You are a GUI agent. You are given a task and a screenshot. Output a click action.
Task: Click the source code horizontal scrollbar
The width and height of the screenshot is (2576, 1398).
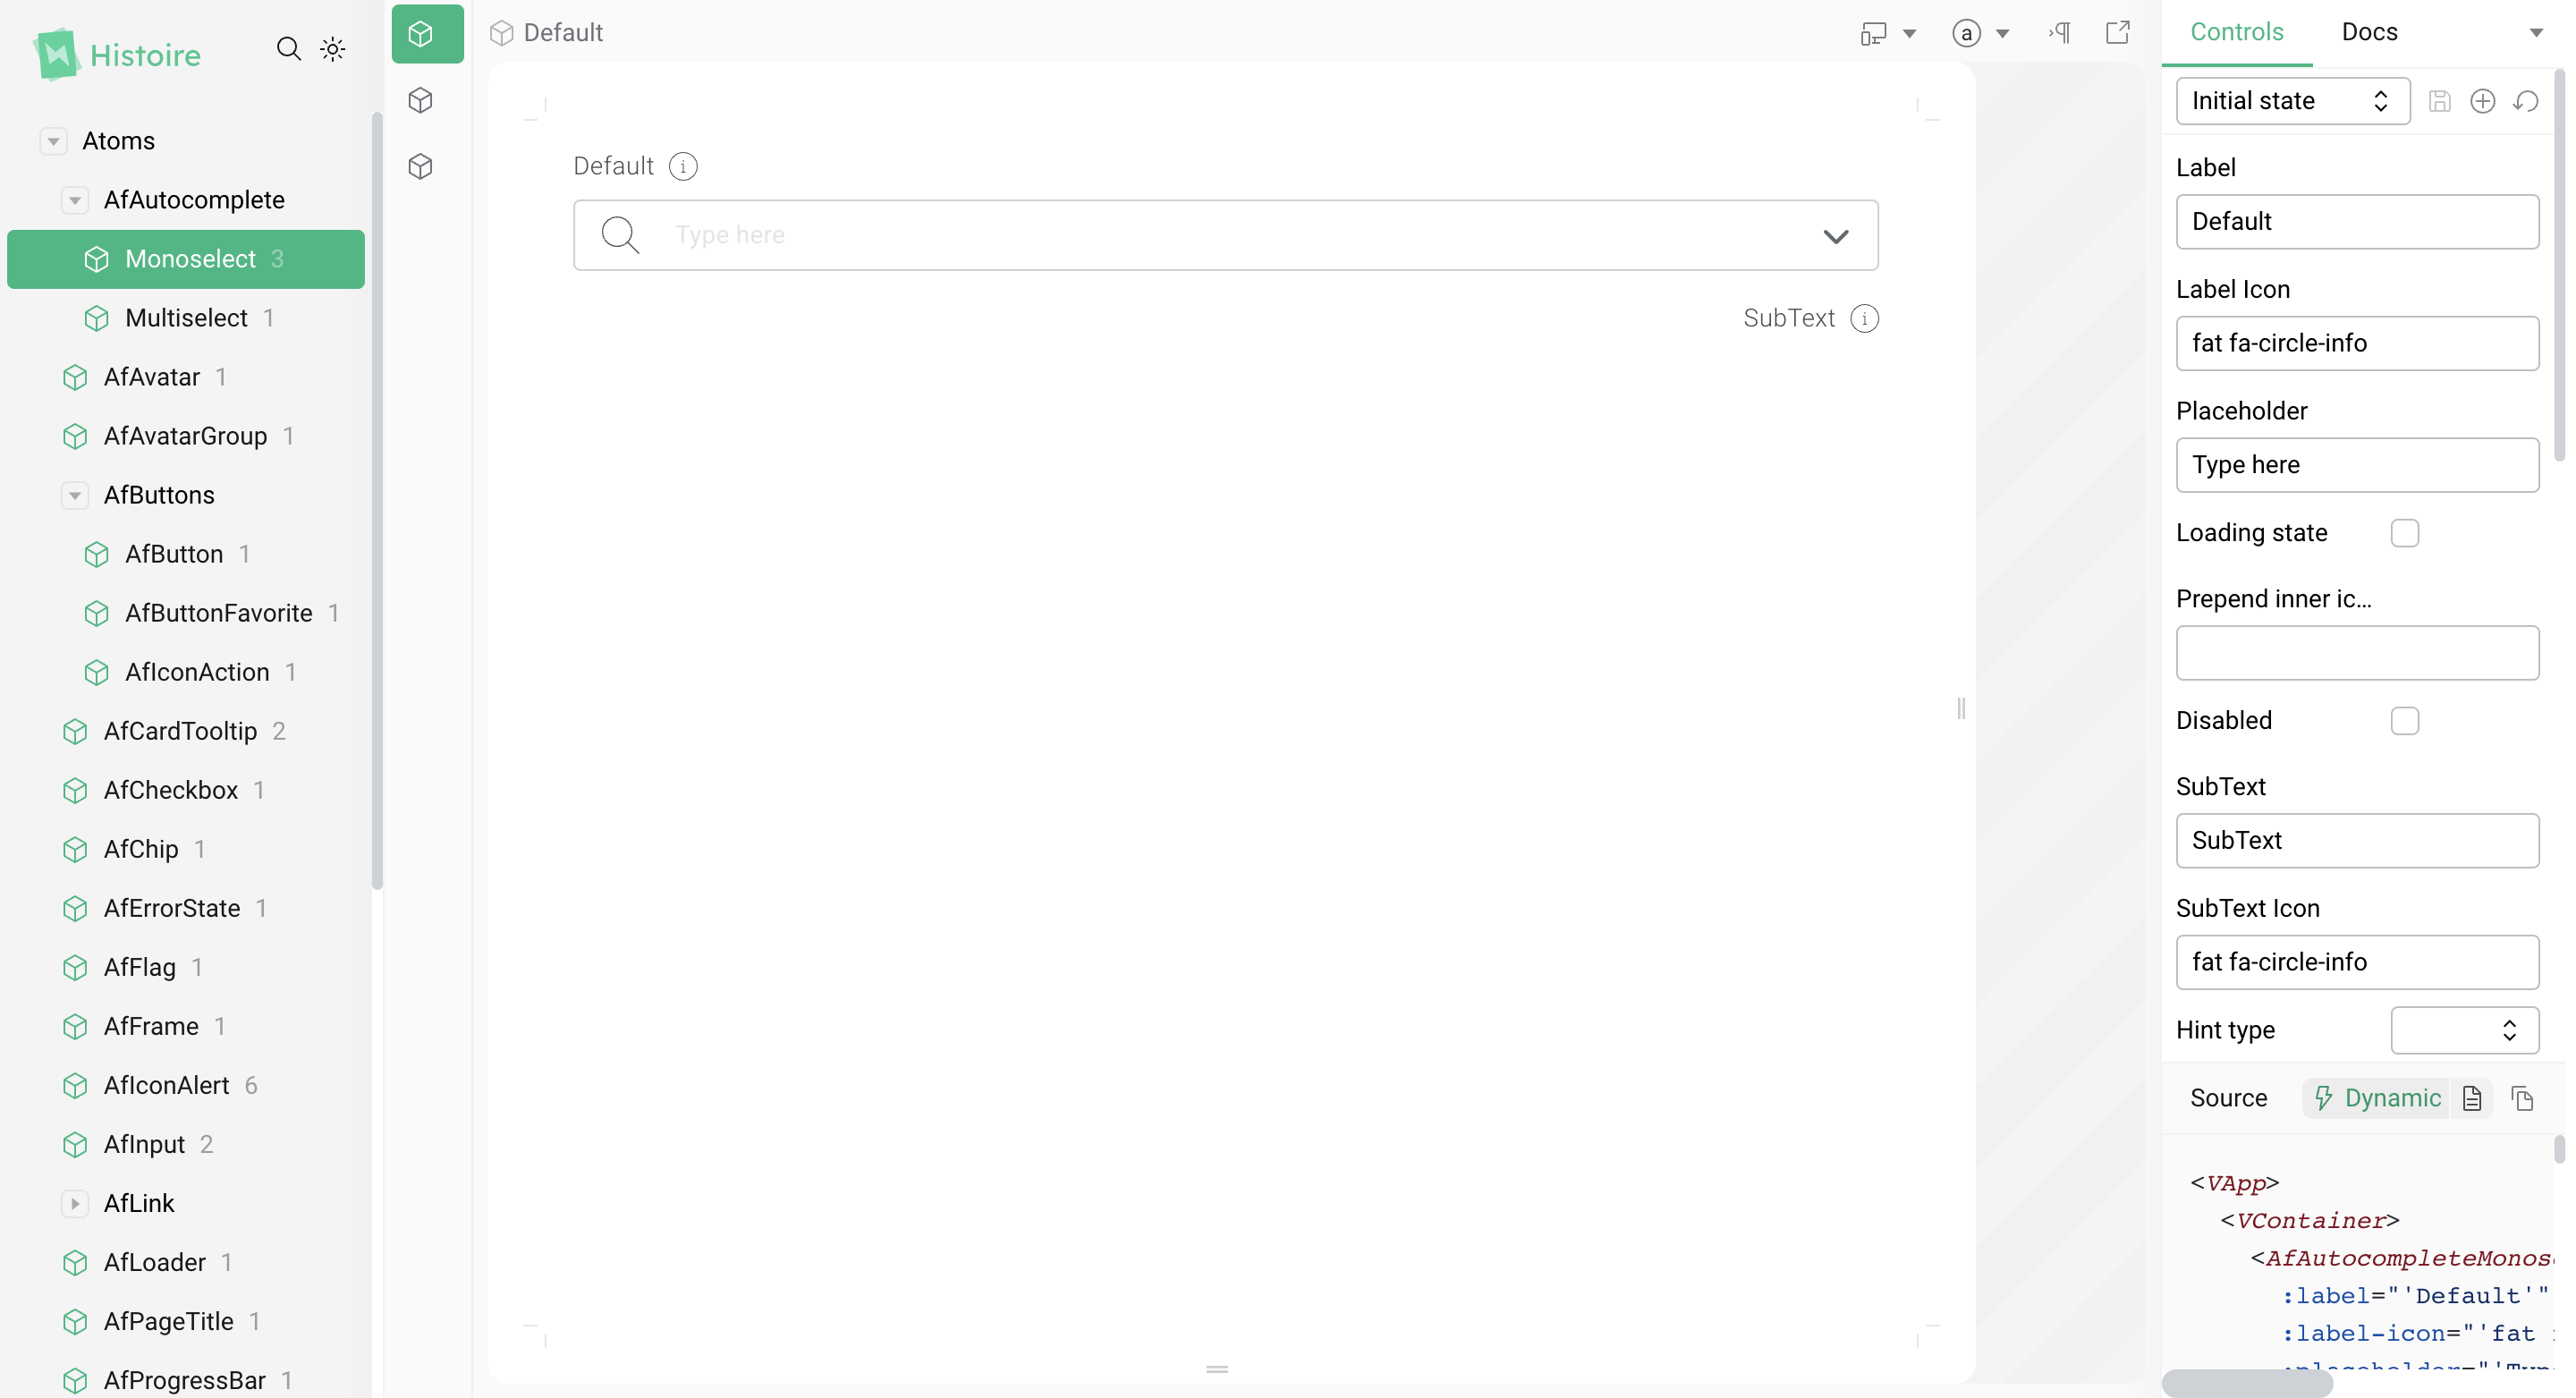point(2247,1383)
